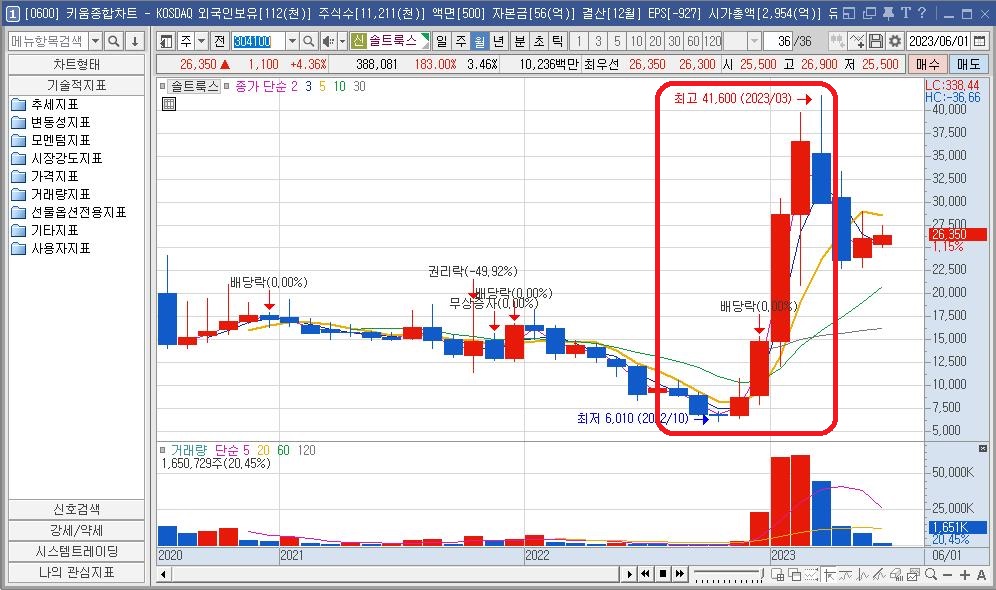Open the 시스템트레이딩 section tab

[76, 551]
